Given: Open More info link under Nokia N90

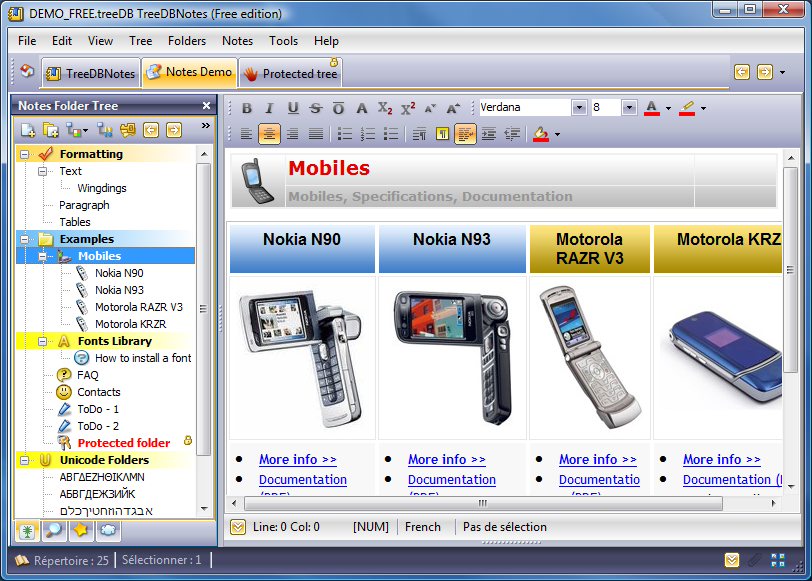Looking at the screenshot, I should pyautogui.click(x=298, y=459).
